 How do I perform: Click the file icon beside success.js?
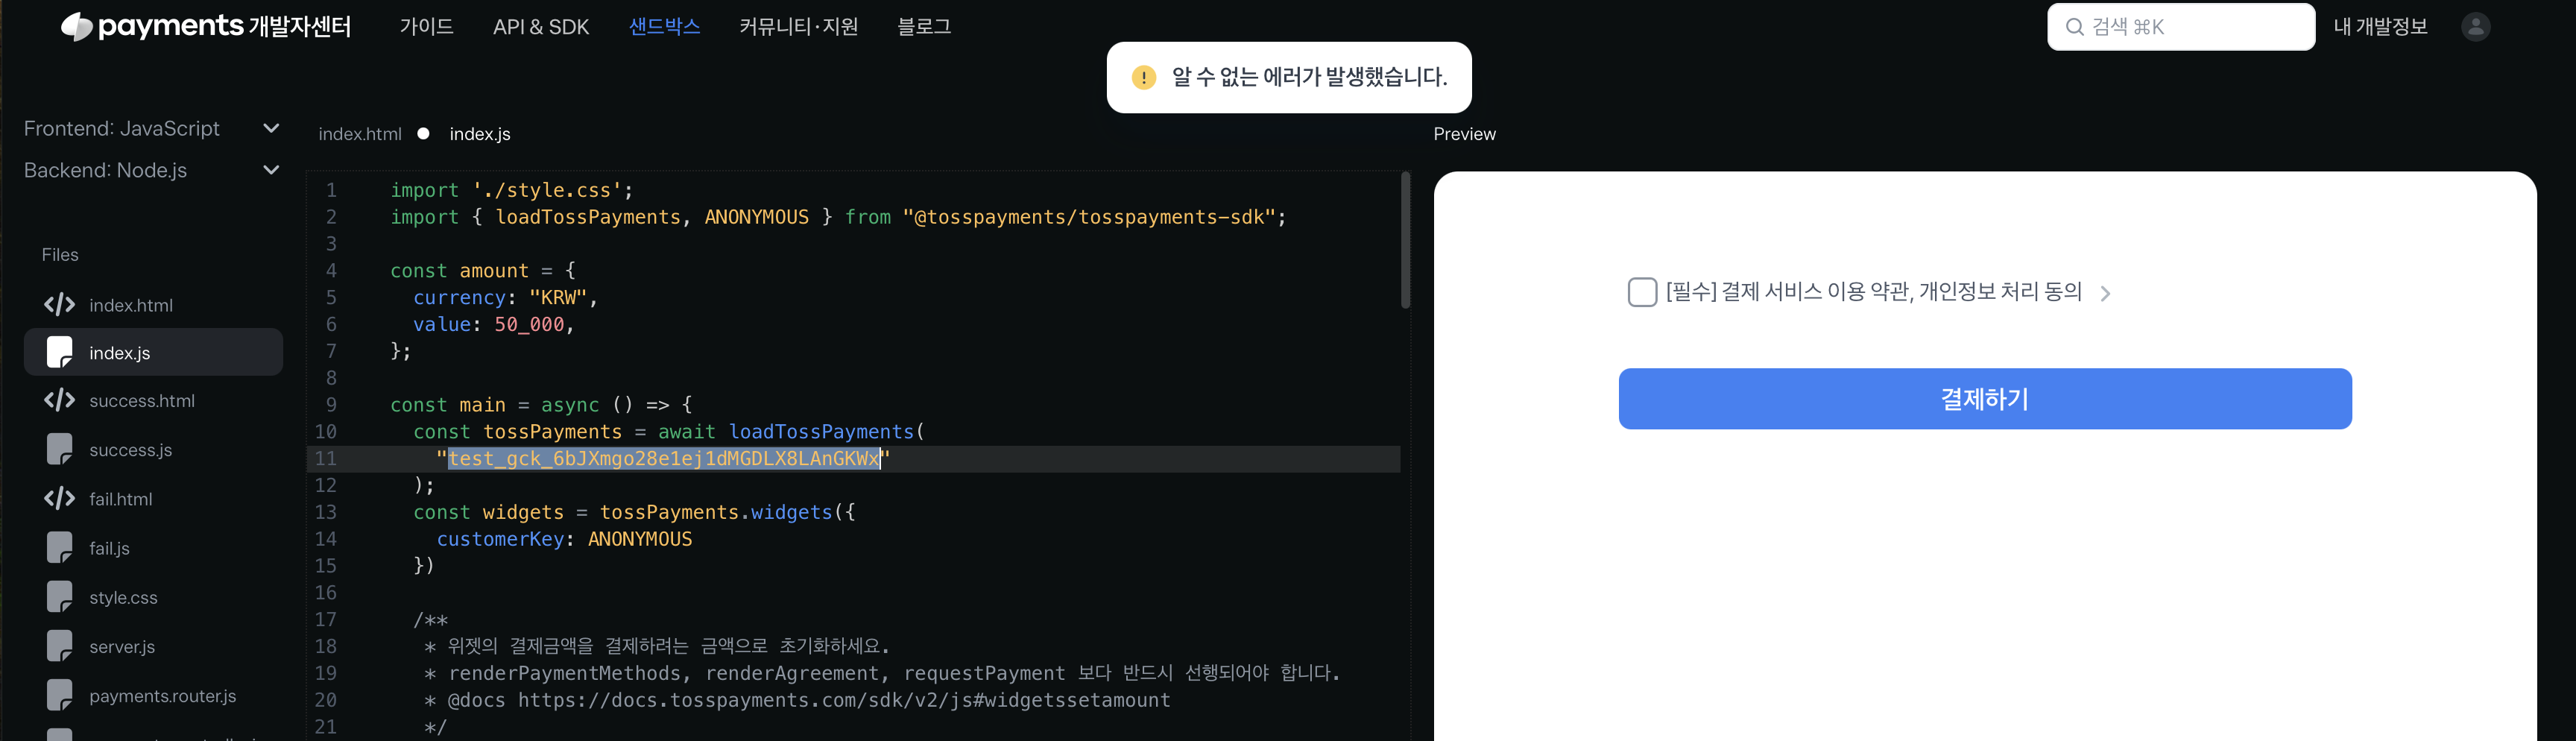pyautogui.click(x=60, y=449)
